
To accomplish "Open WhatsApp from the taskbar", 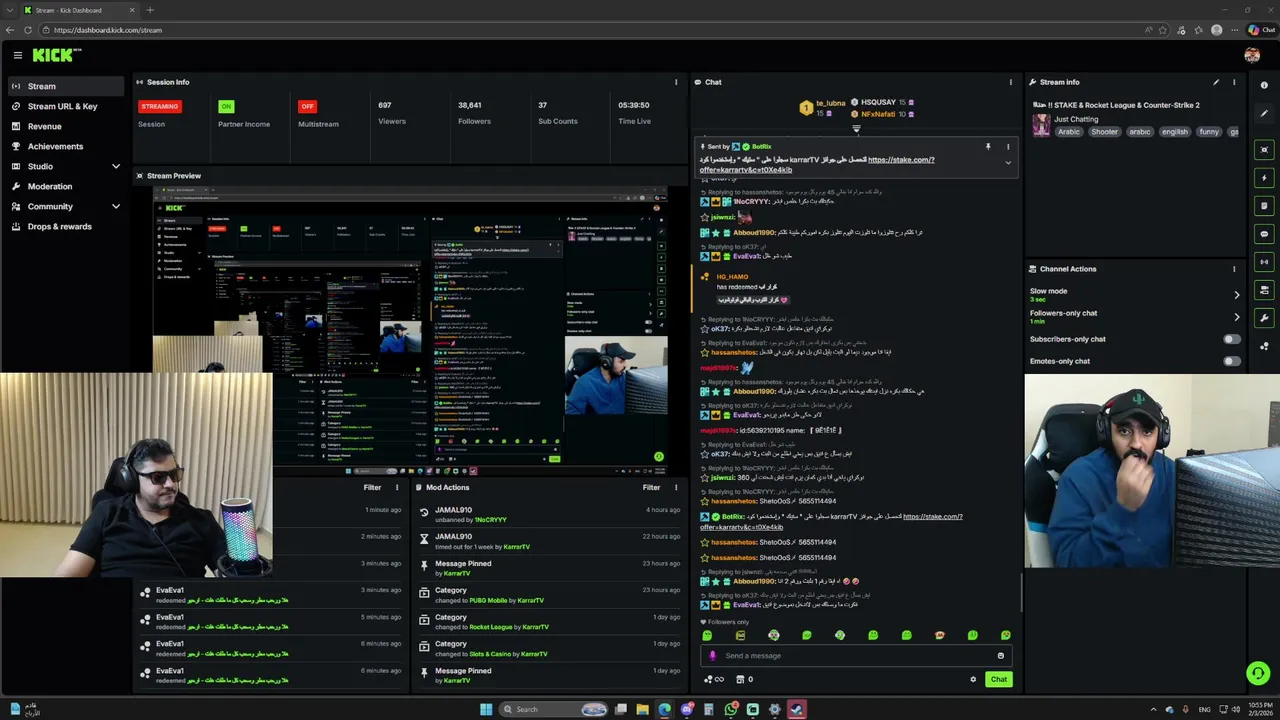I will pos(731,709).
